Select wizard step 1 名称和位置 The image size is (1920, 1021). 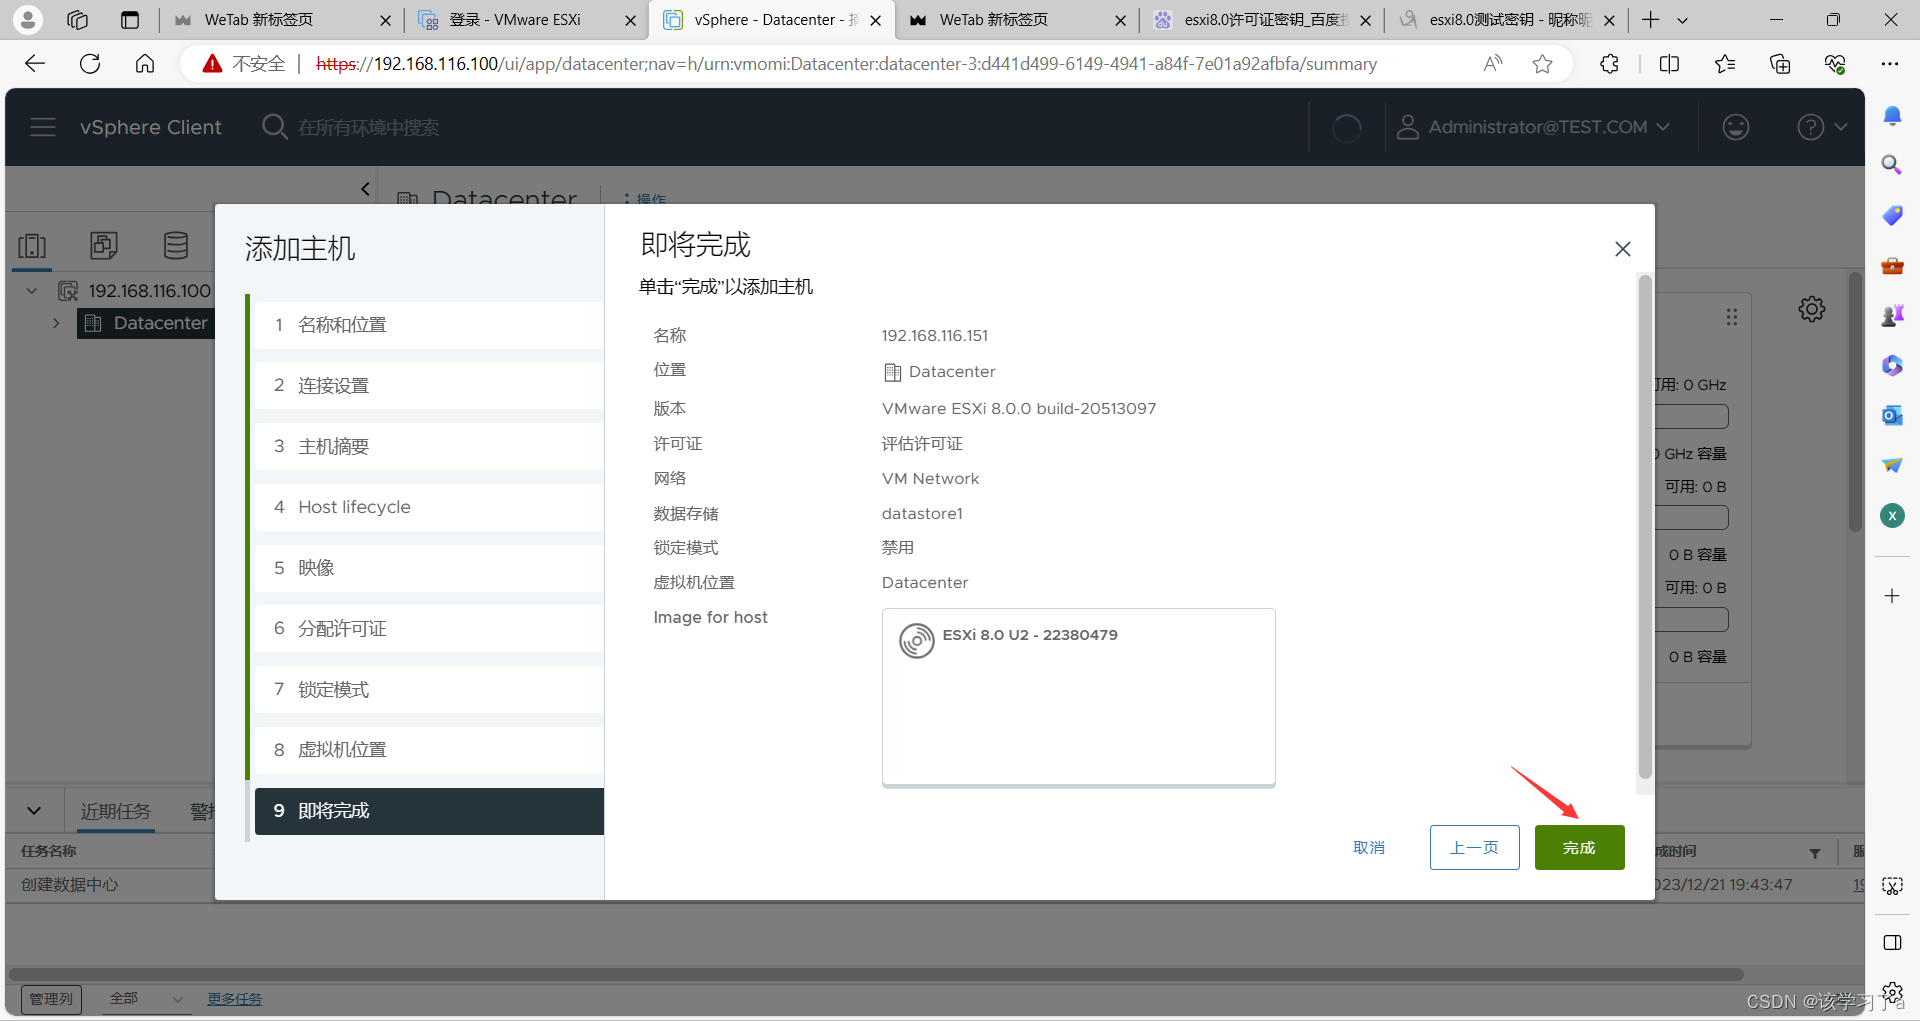429,325
